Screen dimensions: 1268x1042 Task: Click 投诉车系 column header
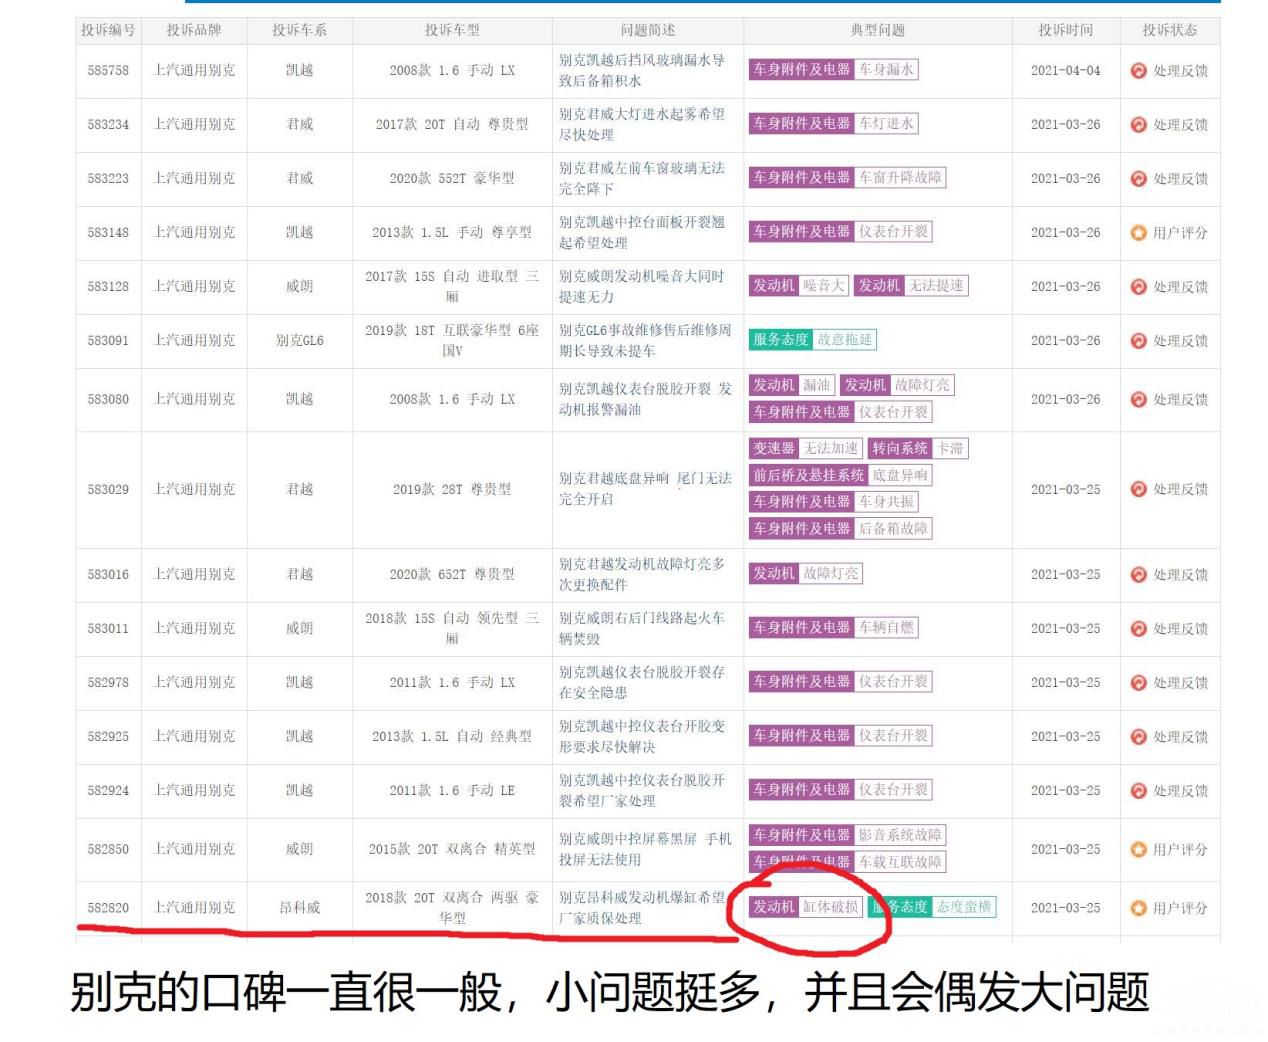299,30
